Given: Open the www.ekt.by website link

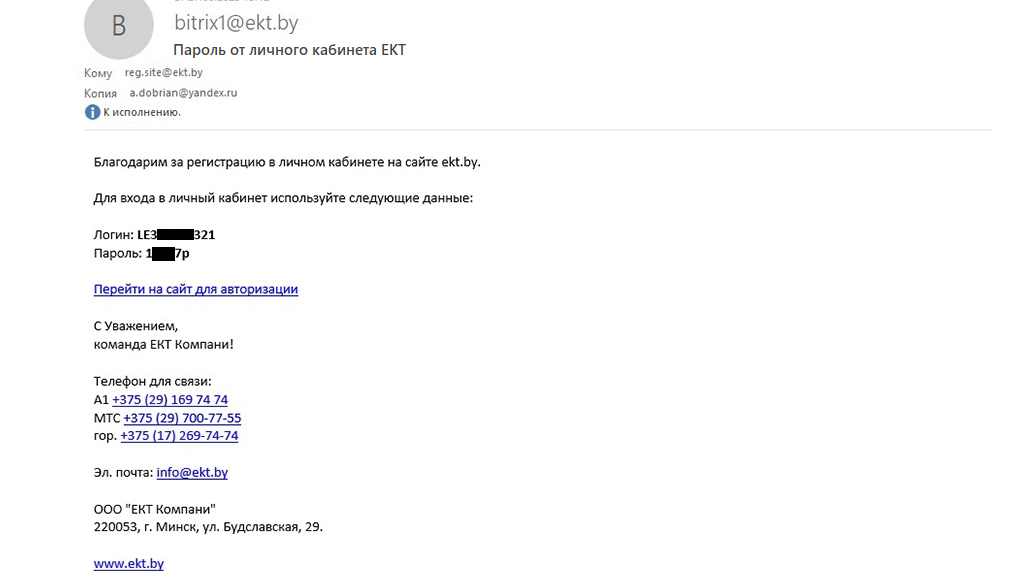Looking at the screenshot, I should (129, 563).
